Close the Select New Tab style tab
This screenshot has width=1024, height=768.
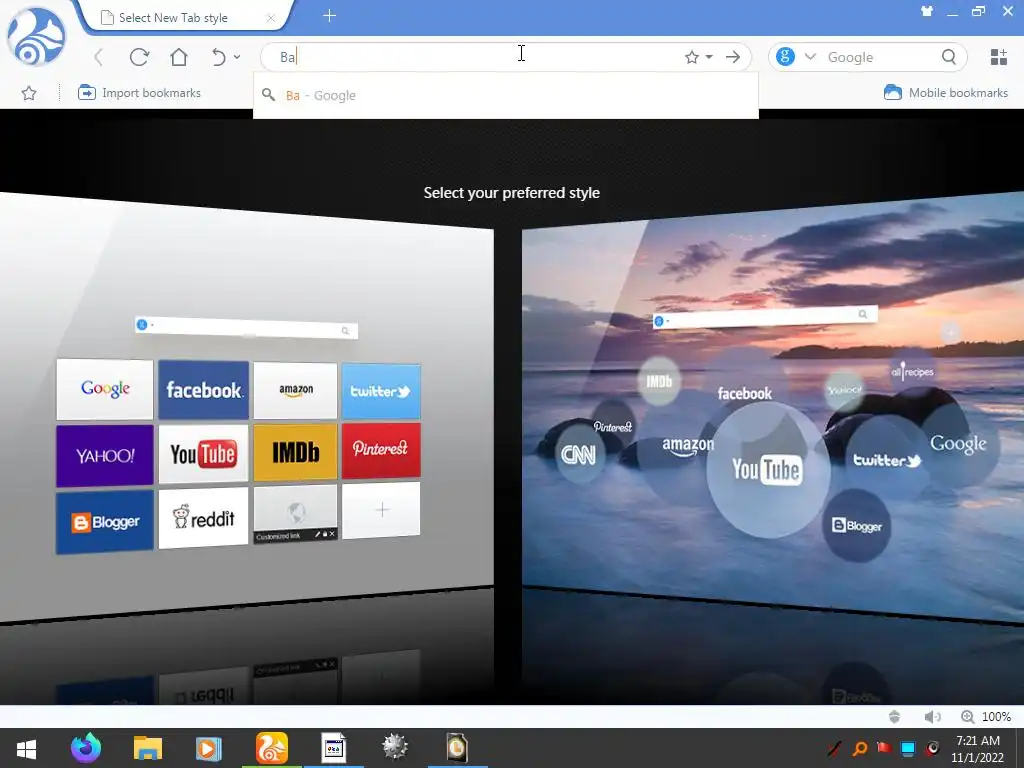coord(270,18)
